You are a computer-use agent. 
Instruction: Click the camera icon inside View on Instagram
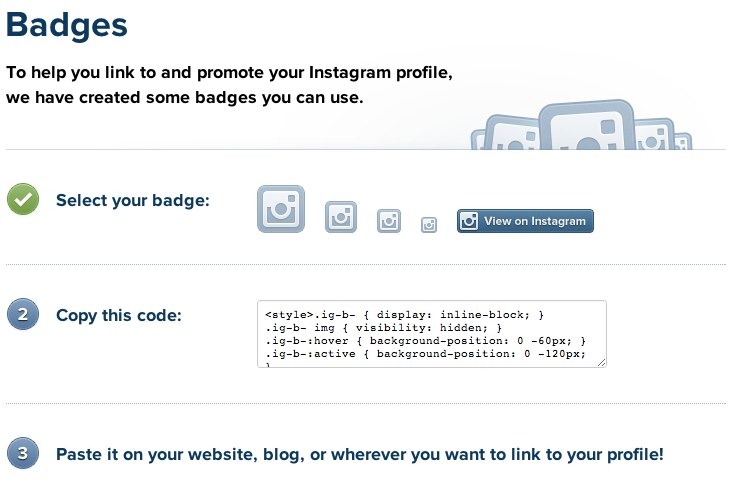tap(469, 221)
